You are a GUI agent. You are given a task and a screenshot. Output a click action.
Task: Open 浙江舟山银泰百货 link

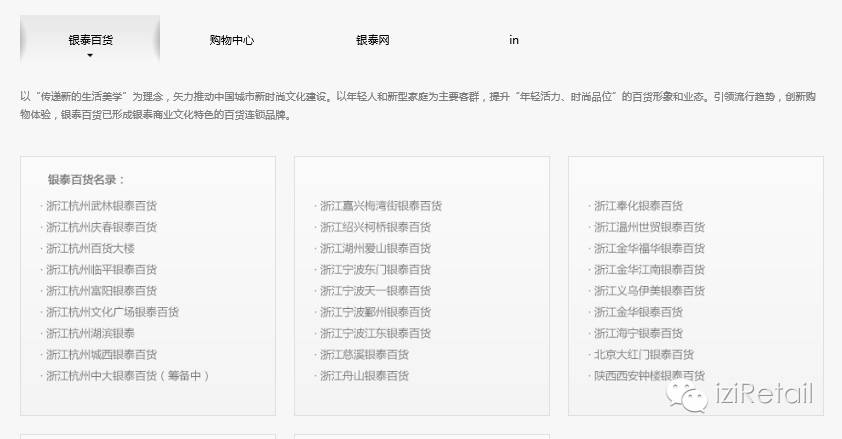point(365,376)
